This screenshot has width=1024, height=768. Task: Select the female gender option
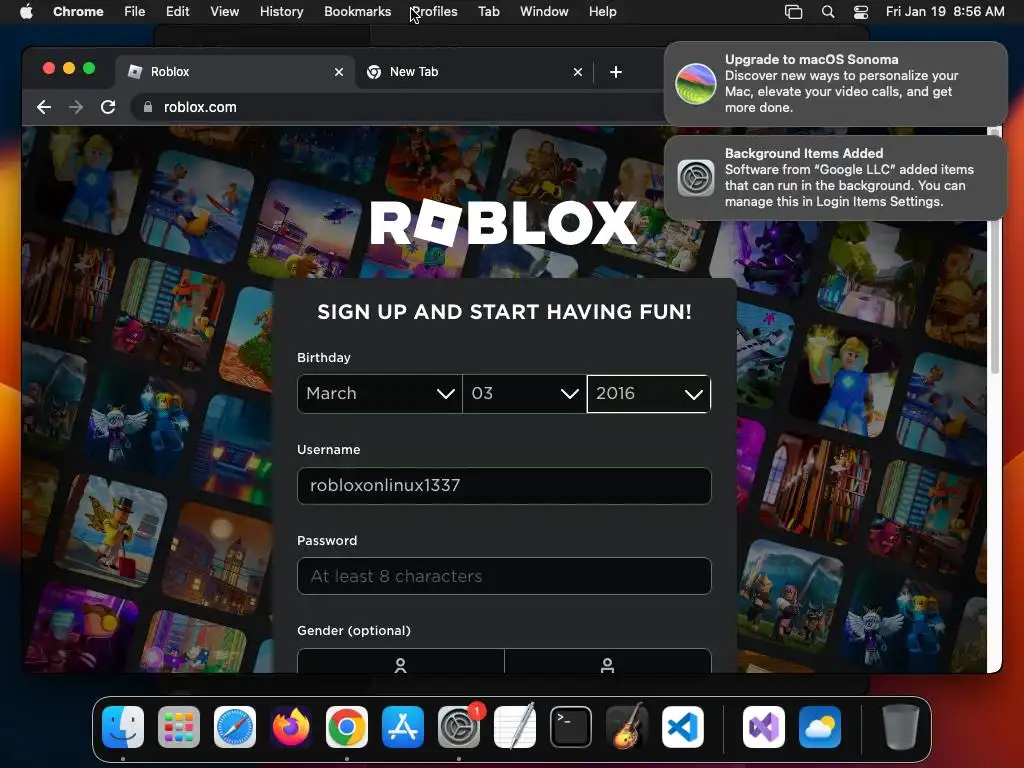[x=400, y=662]
